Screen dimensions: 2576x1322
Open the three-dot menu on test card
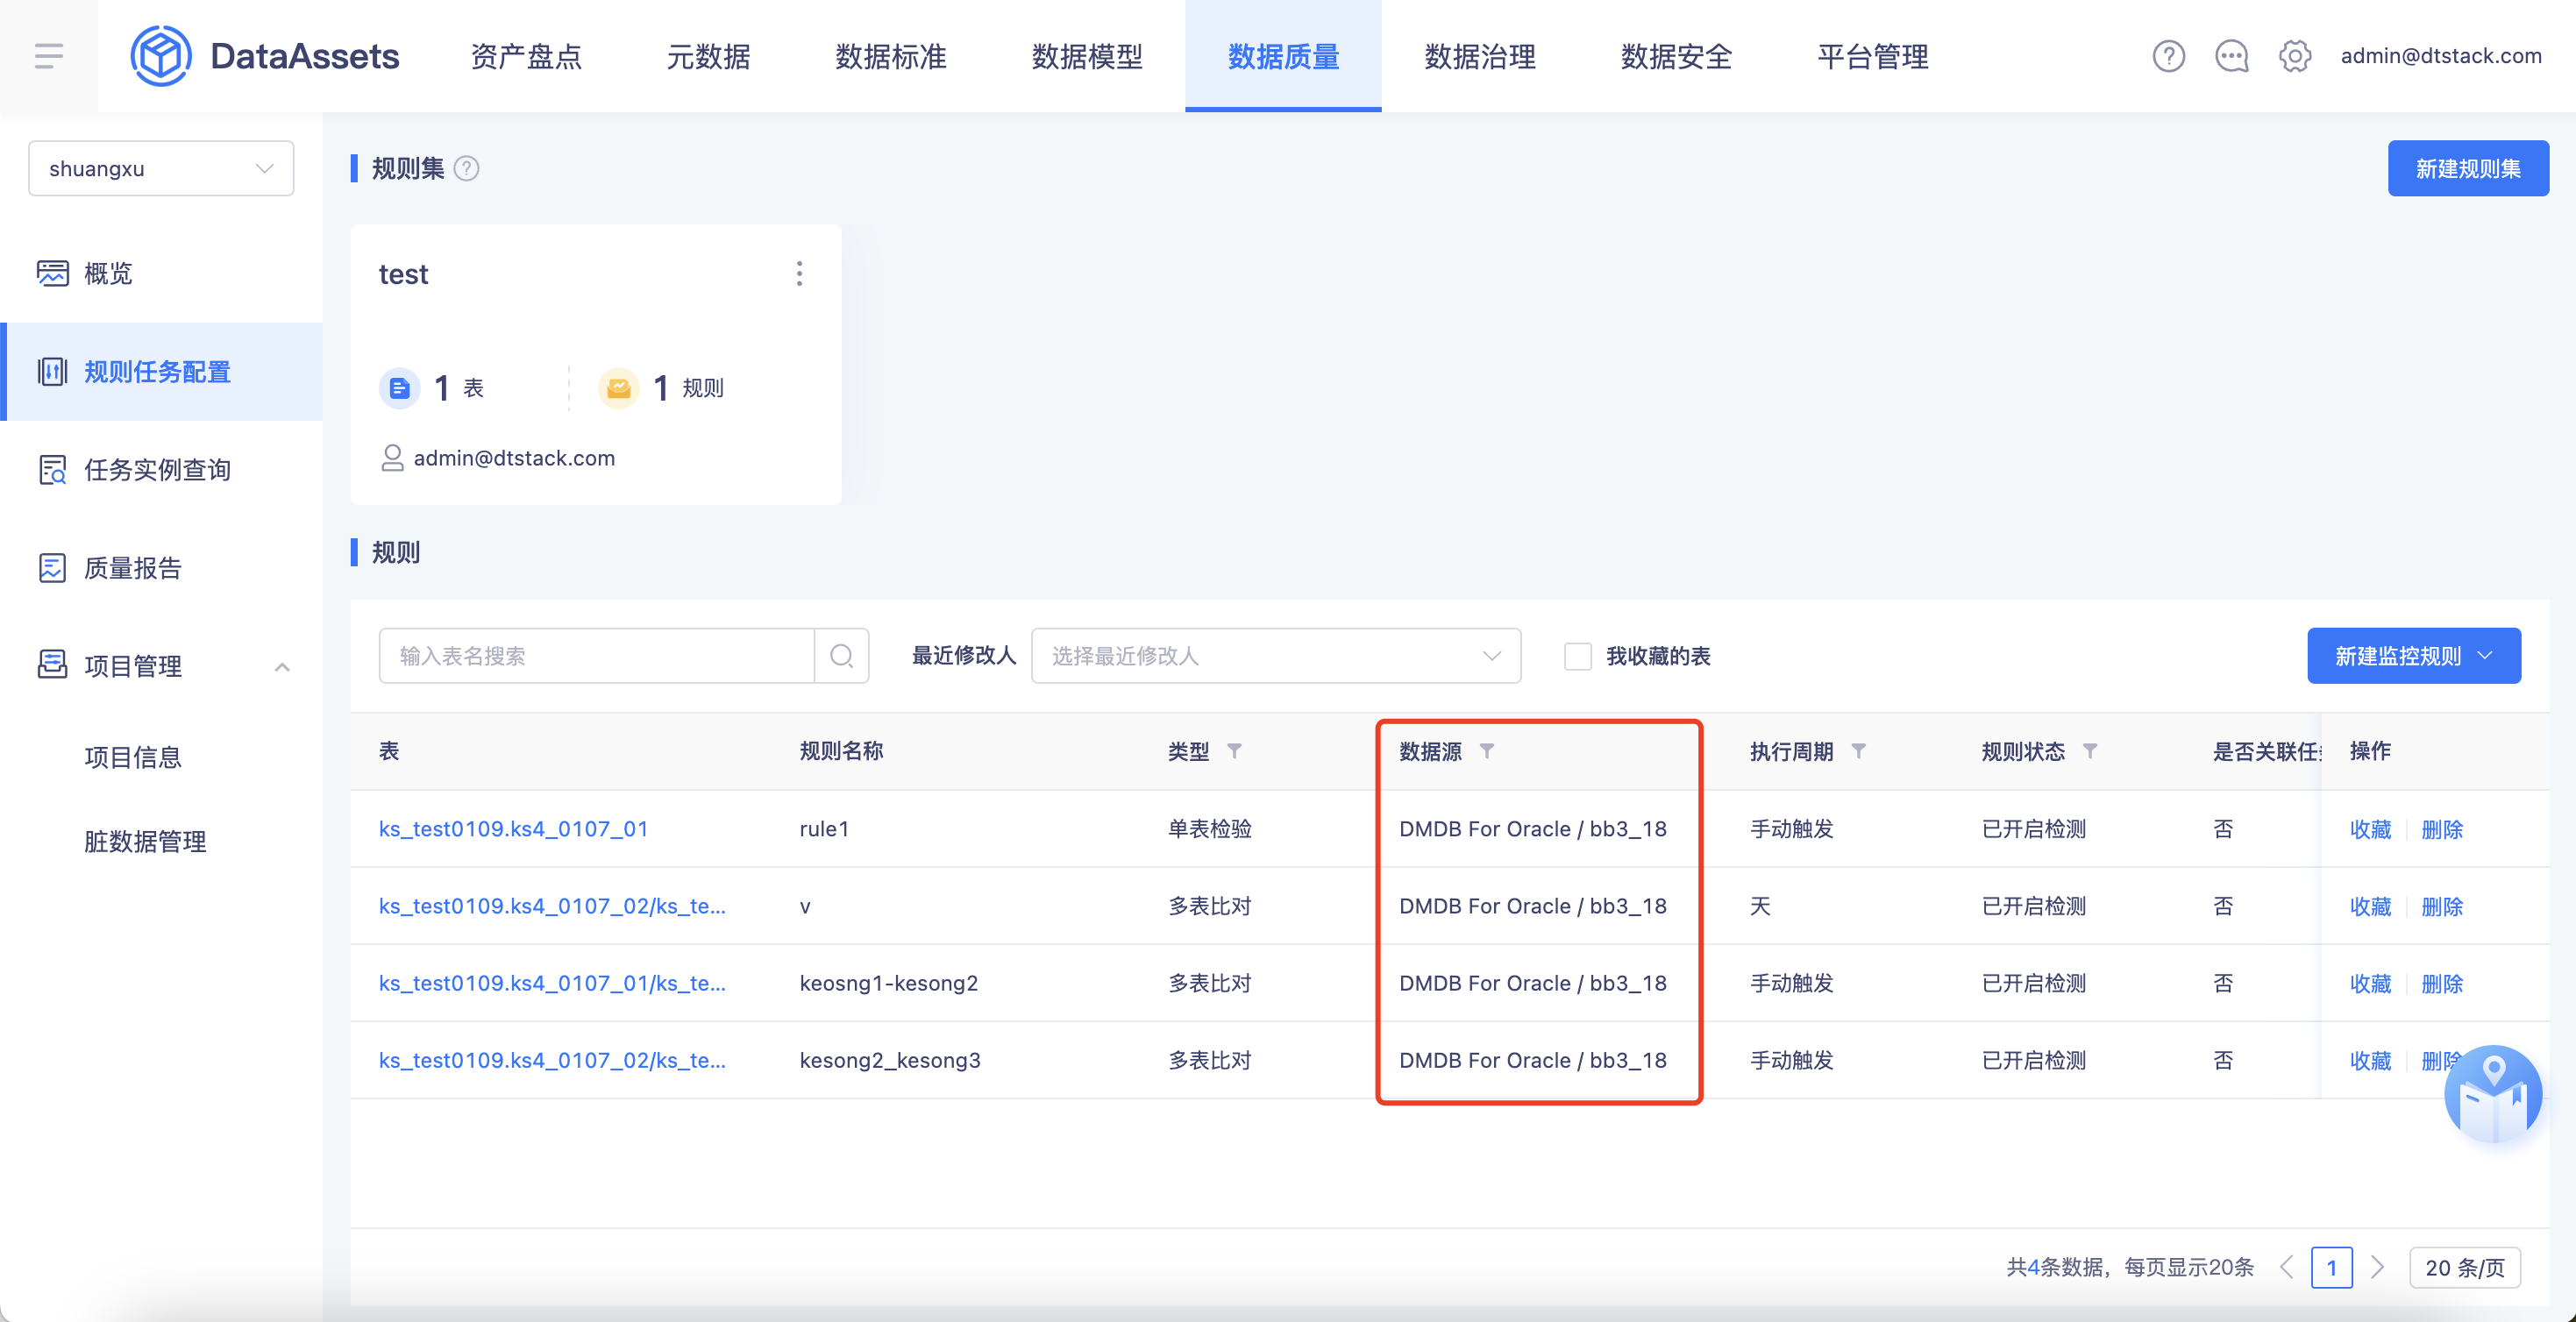pyautogui.click(x=799, y=274)
